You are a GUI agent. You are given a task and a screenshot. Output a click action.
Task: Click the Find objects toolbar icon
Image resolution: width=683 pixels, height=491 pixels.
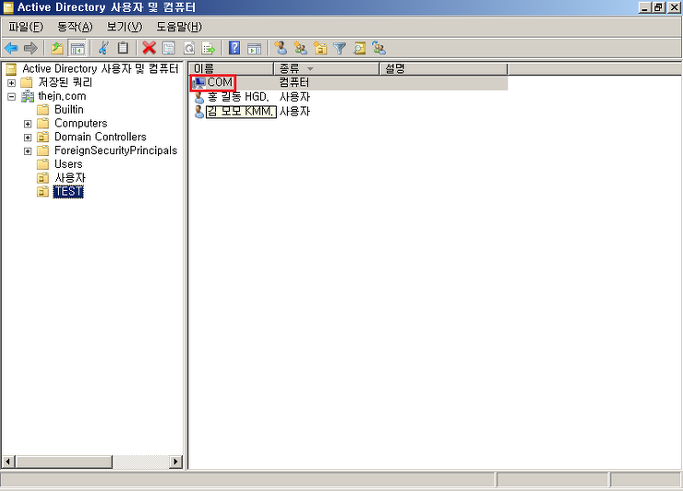[359, 48]
